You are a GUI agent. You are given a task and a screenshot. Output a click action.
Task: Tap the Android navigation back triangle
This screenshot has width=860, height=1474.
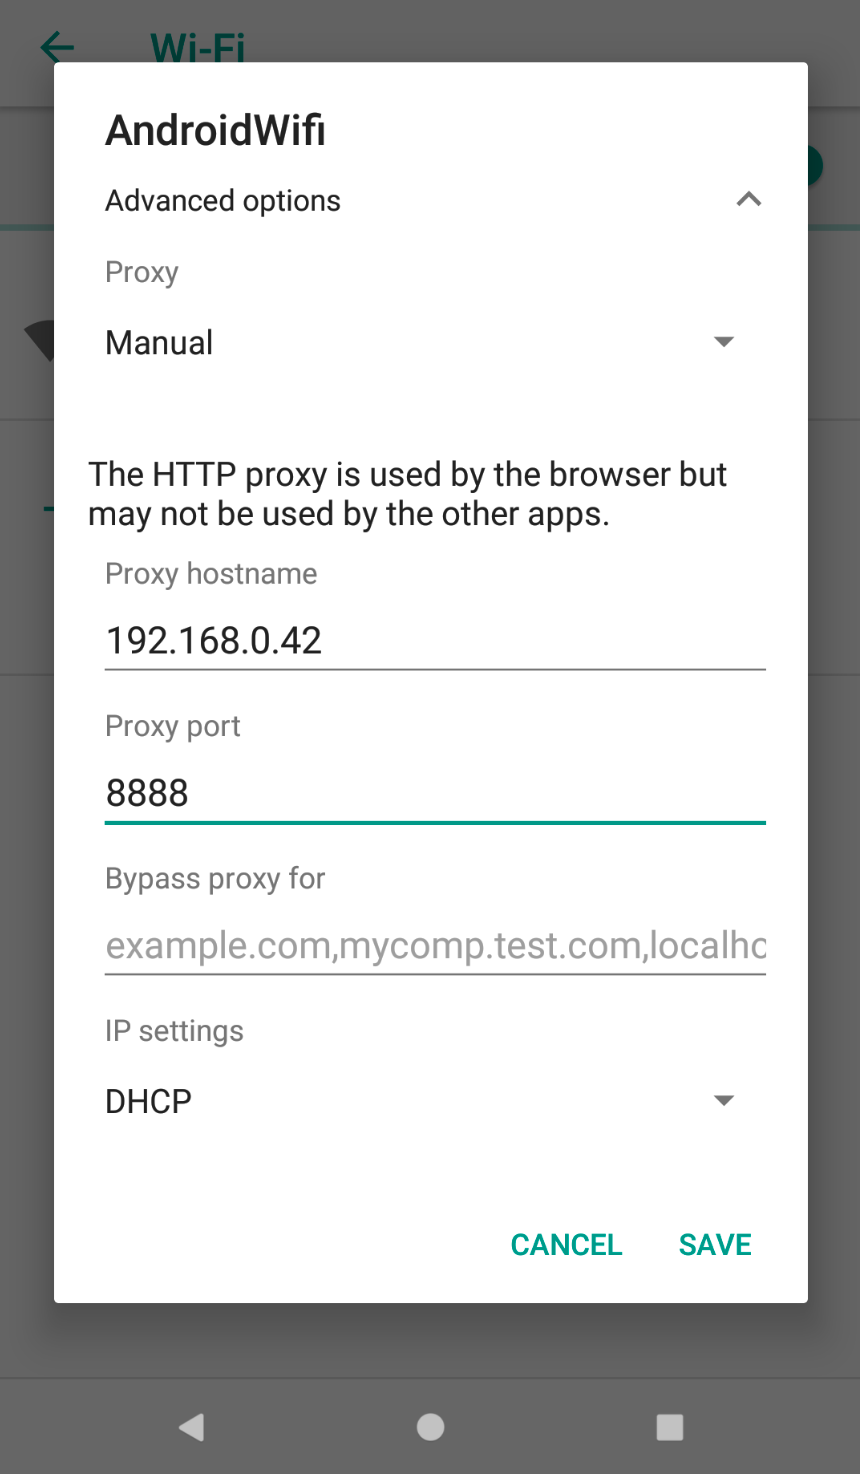point(191,1426)
